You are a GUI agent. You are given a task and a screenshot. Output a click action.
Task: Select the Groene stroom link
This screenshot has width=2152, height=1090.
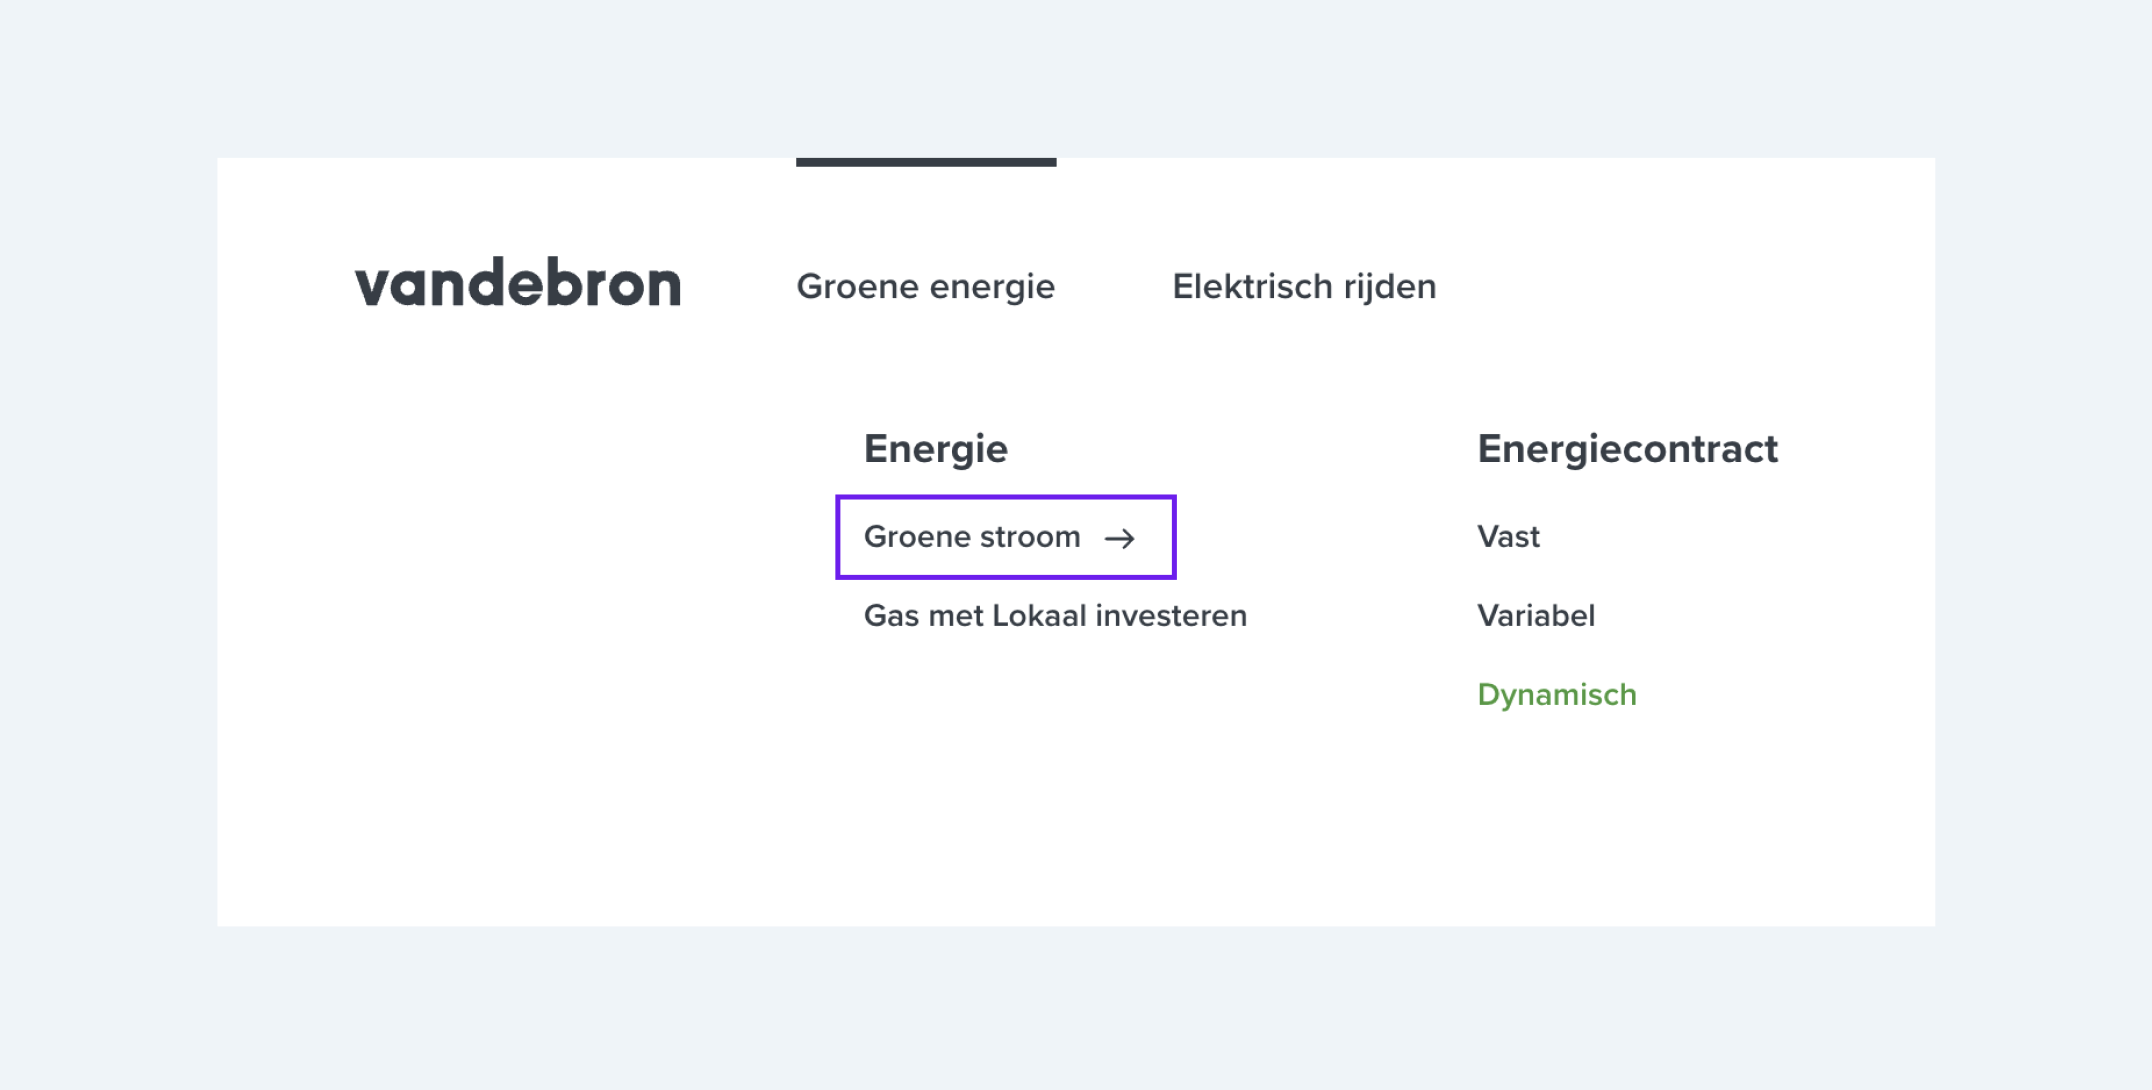(x=1006, y=537)
